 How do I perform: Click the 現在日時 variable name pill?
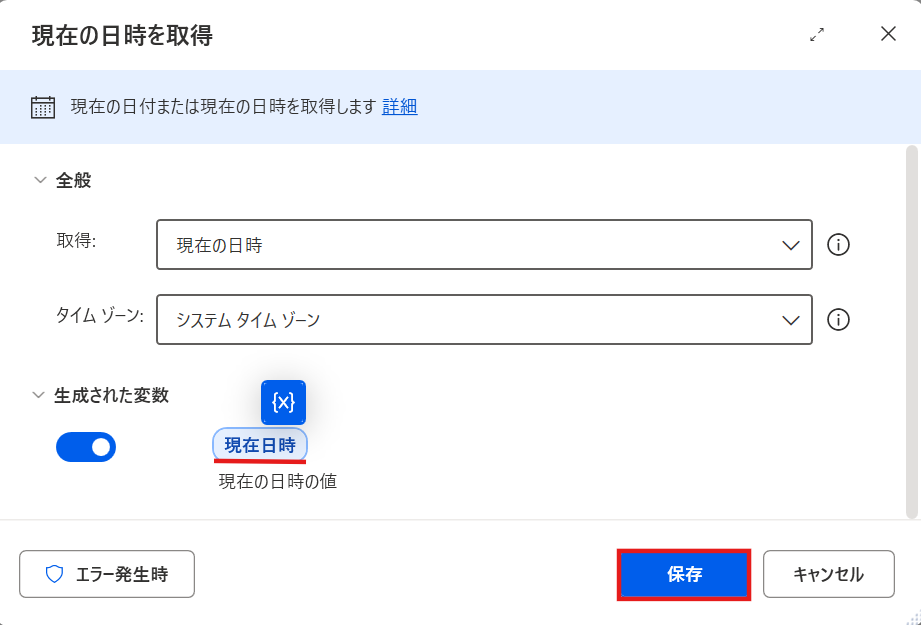coord(259,445)
